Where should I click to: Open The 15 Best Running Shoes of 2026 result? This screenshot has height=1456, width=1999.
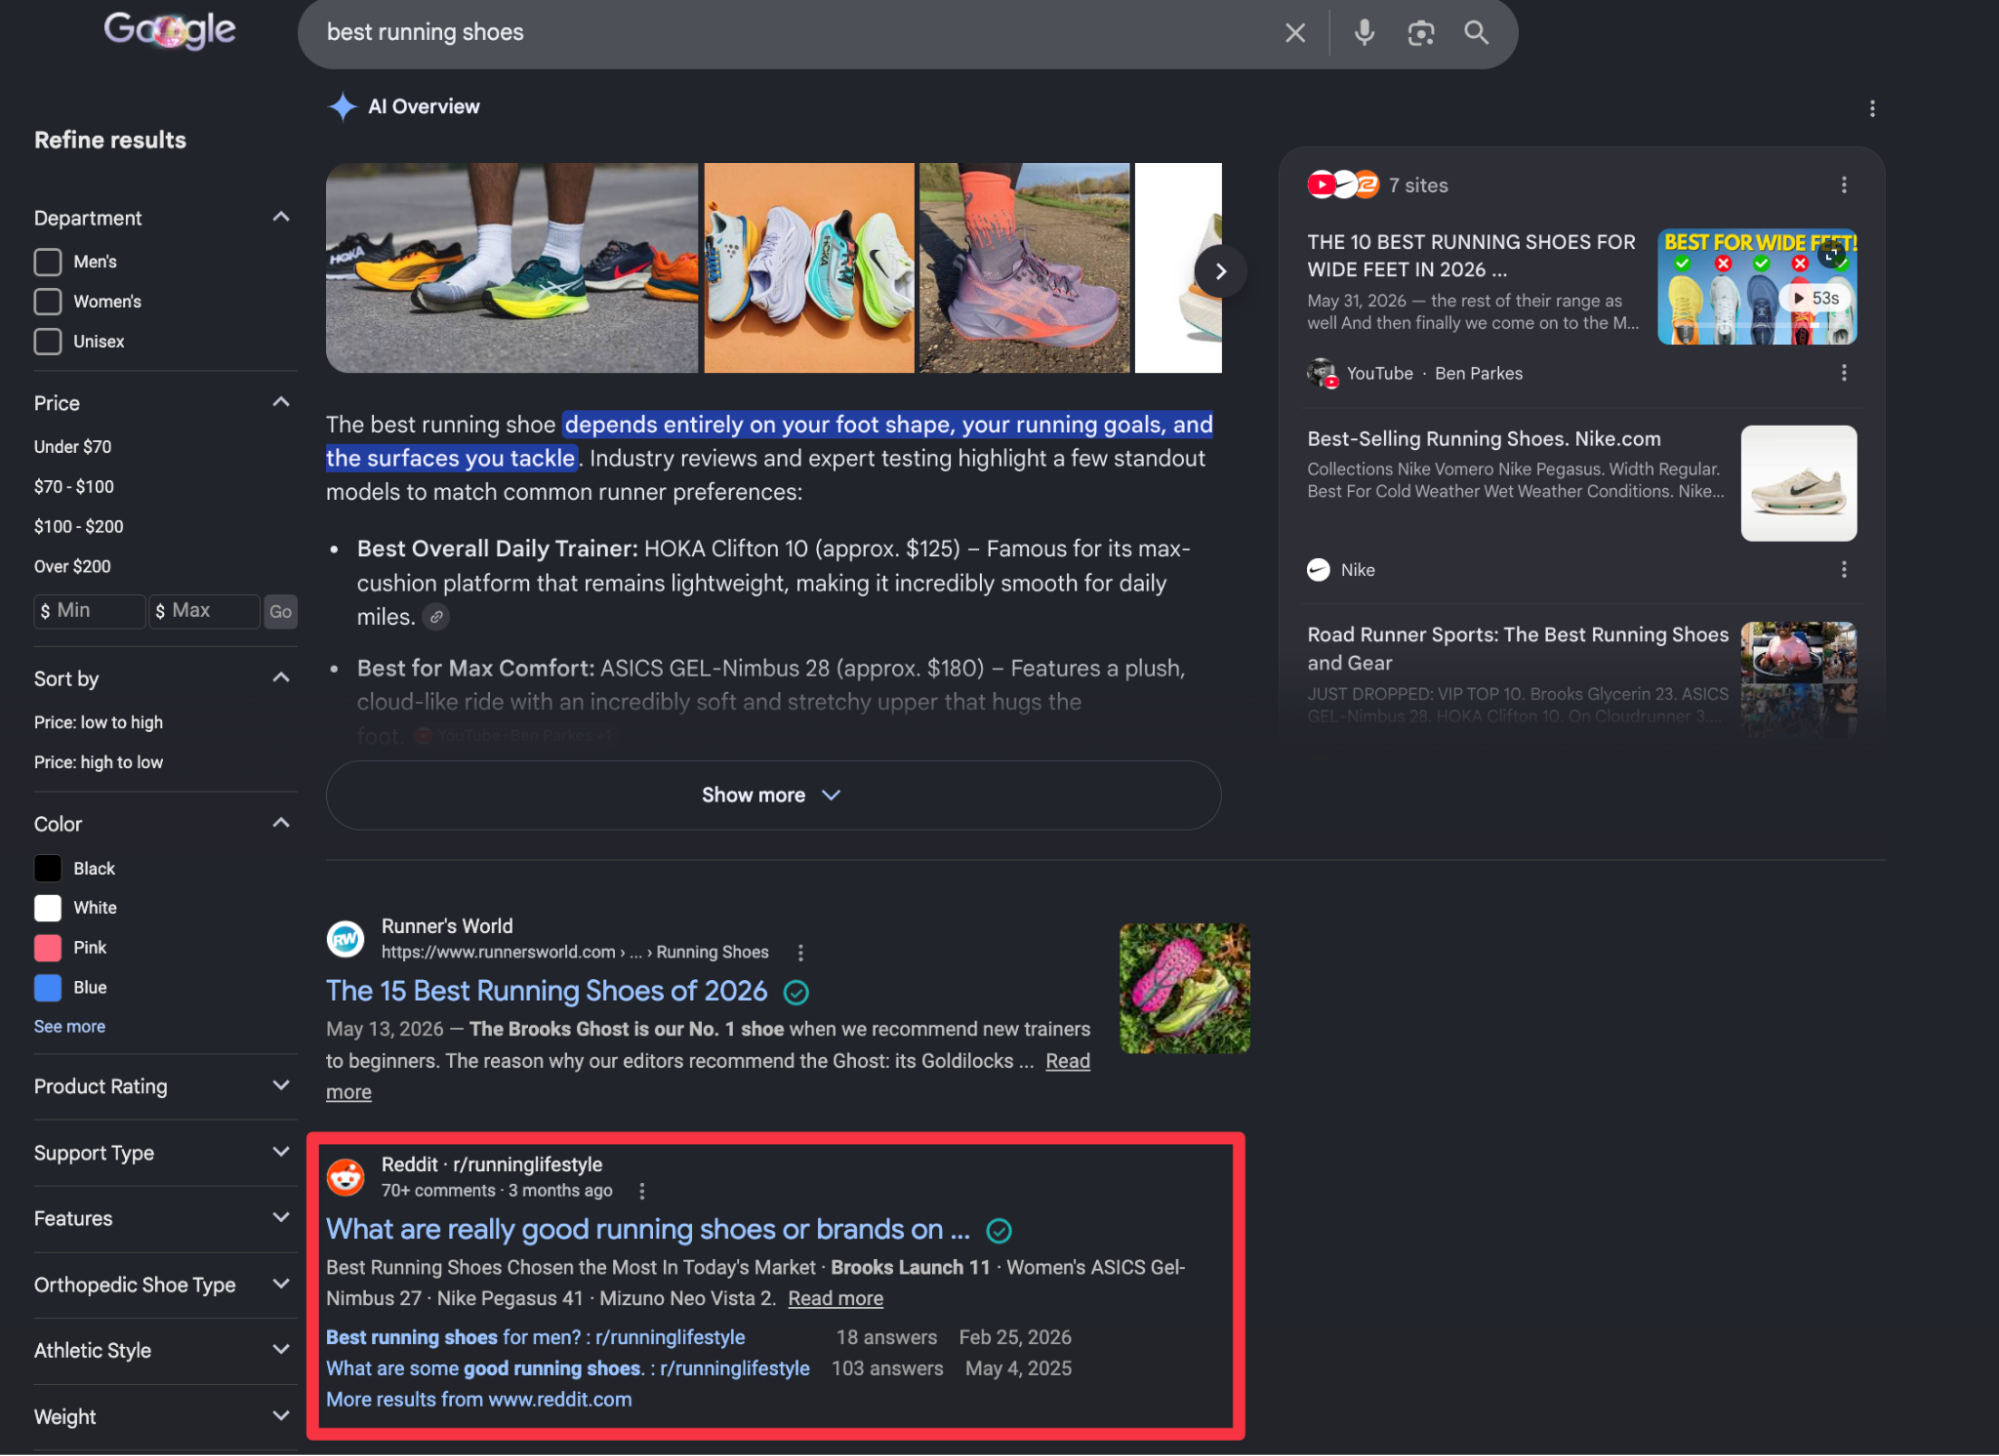pos(547,992)
